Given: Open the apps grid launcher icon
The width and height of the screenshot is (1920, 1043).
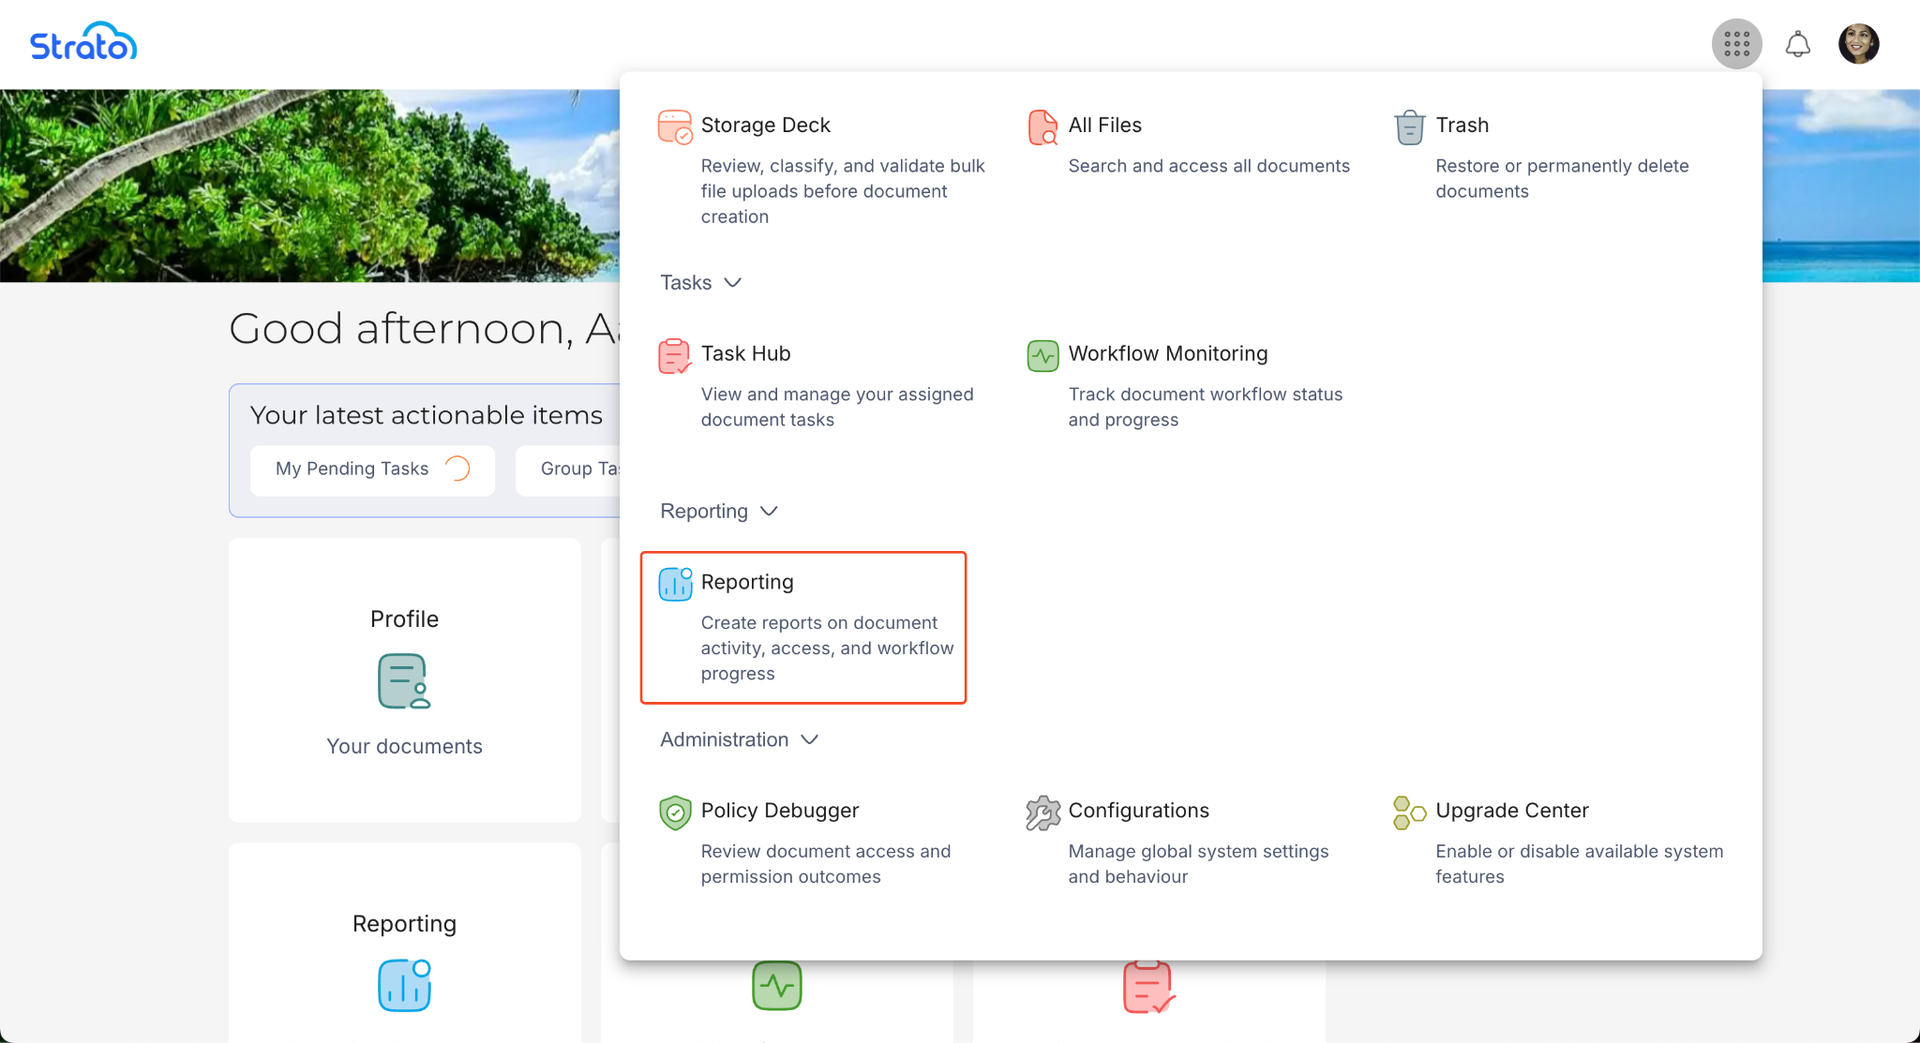Looking at the screenshot, I should (1736, 44).
